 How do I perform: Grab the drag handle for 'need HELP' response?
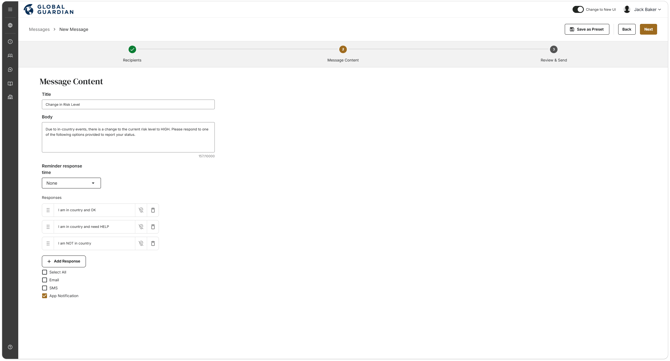(x=48, y=227)
